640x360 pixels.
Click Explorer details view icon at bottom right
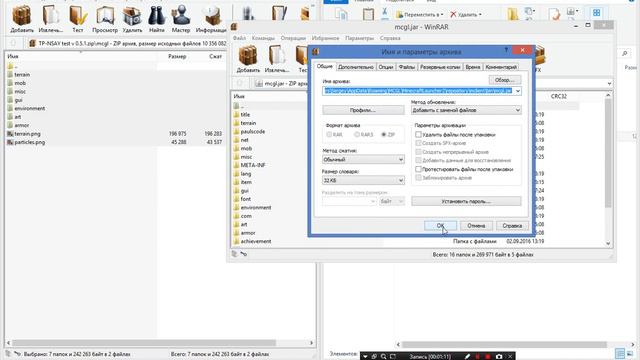click(x=620, y=353)
